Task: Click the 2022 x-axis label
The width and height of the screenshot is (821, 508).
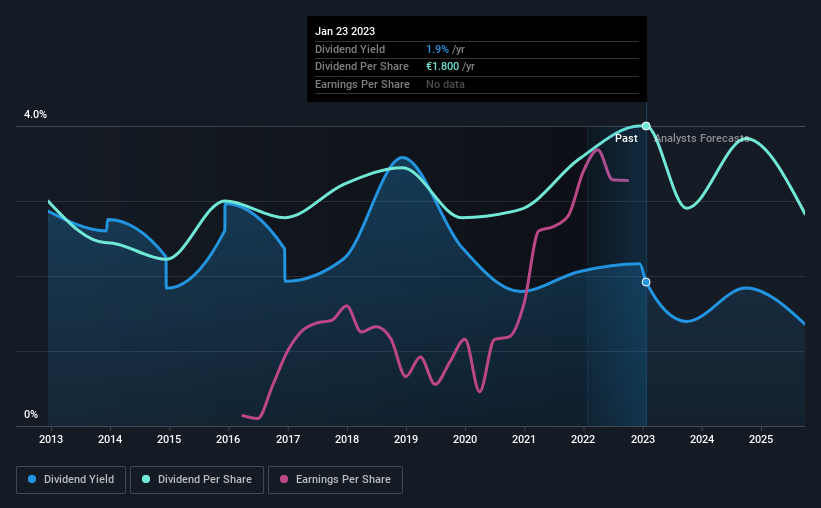Action: (x=583, y=439)
